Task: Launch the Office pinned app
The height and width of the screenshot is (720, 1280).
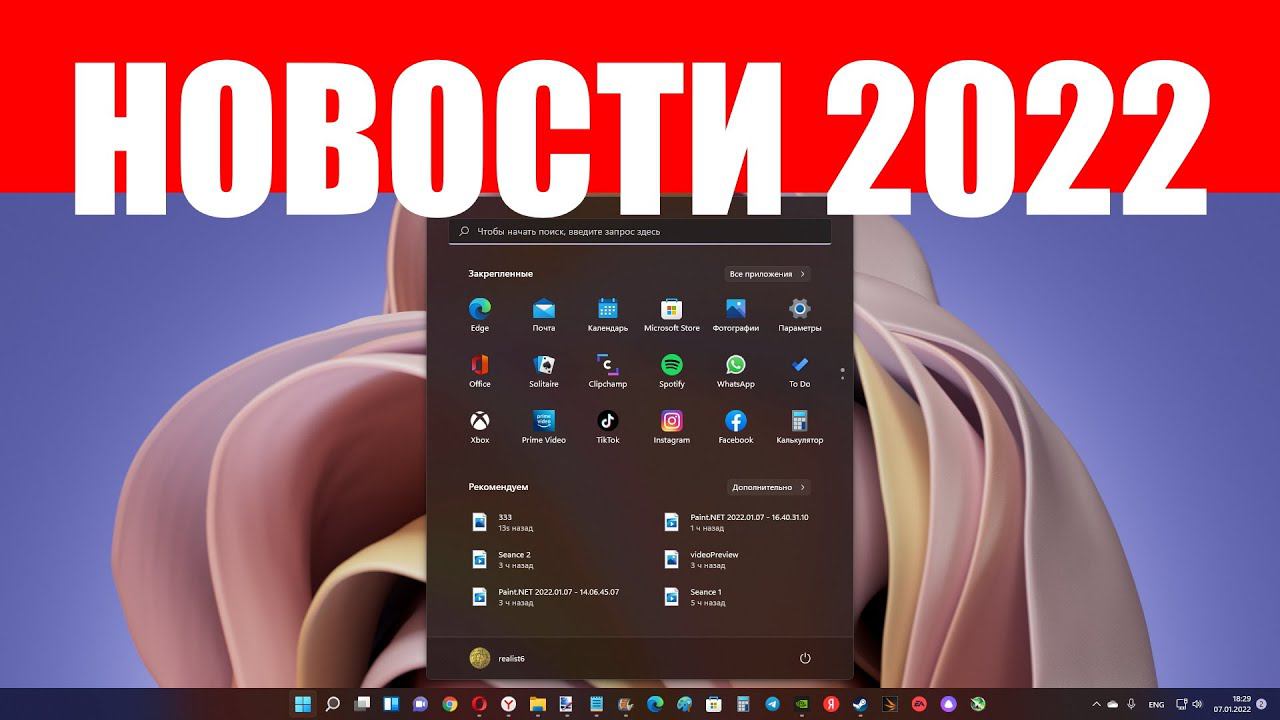Action: [x=480, y=370]
